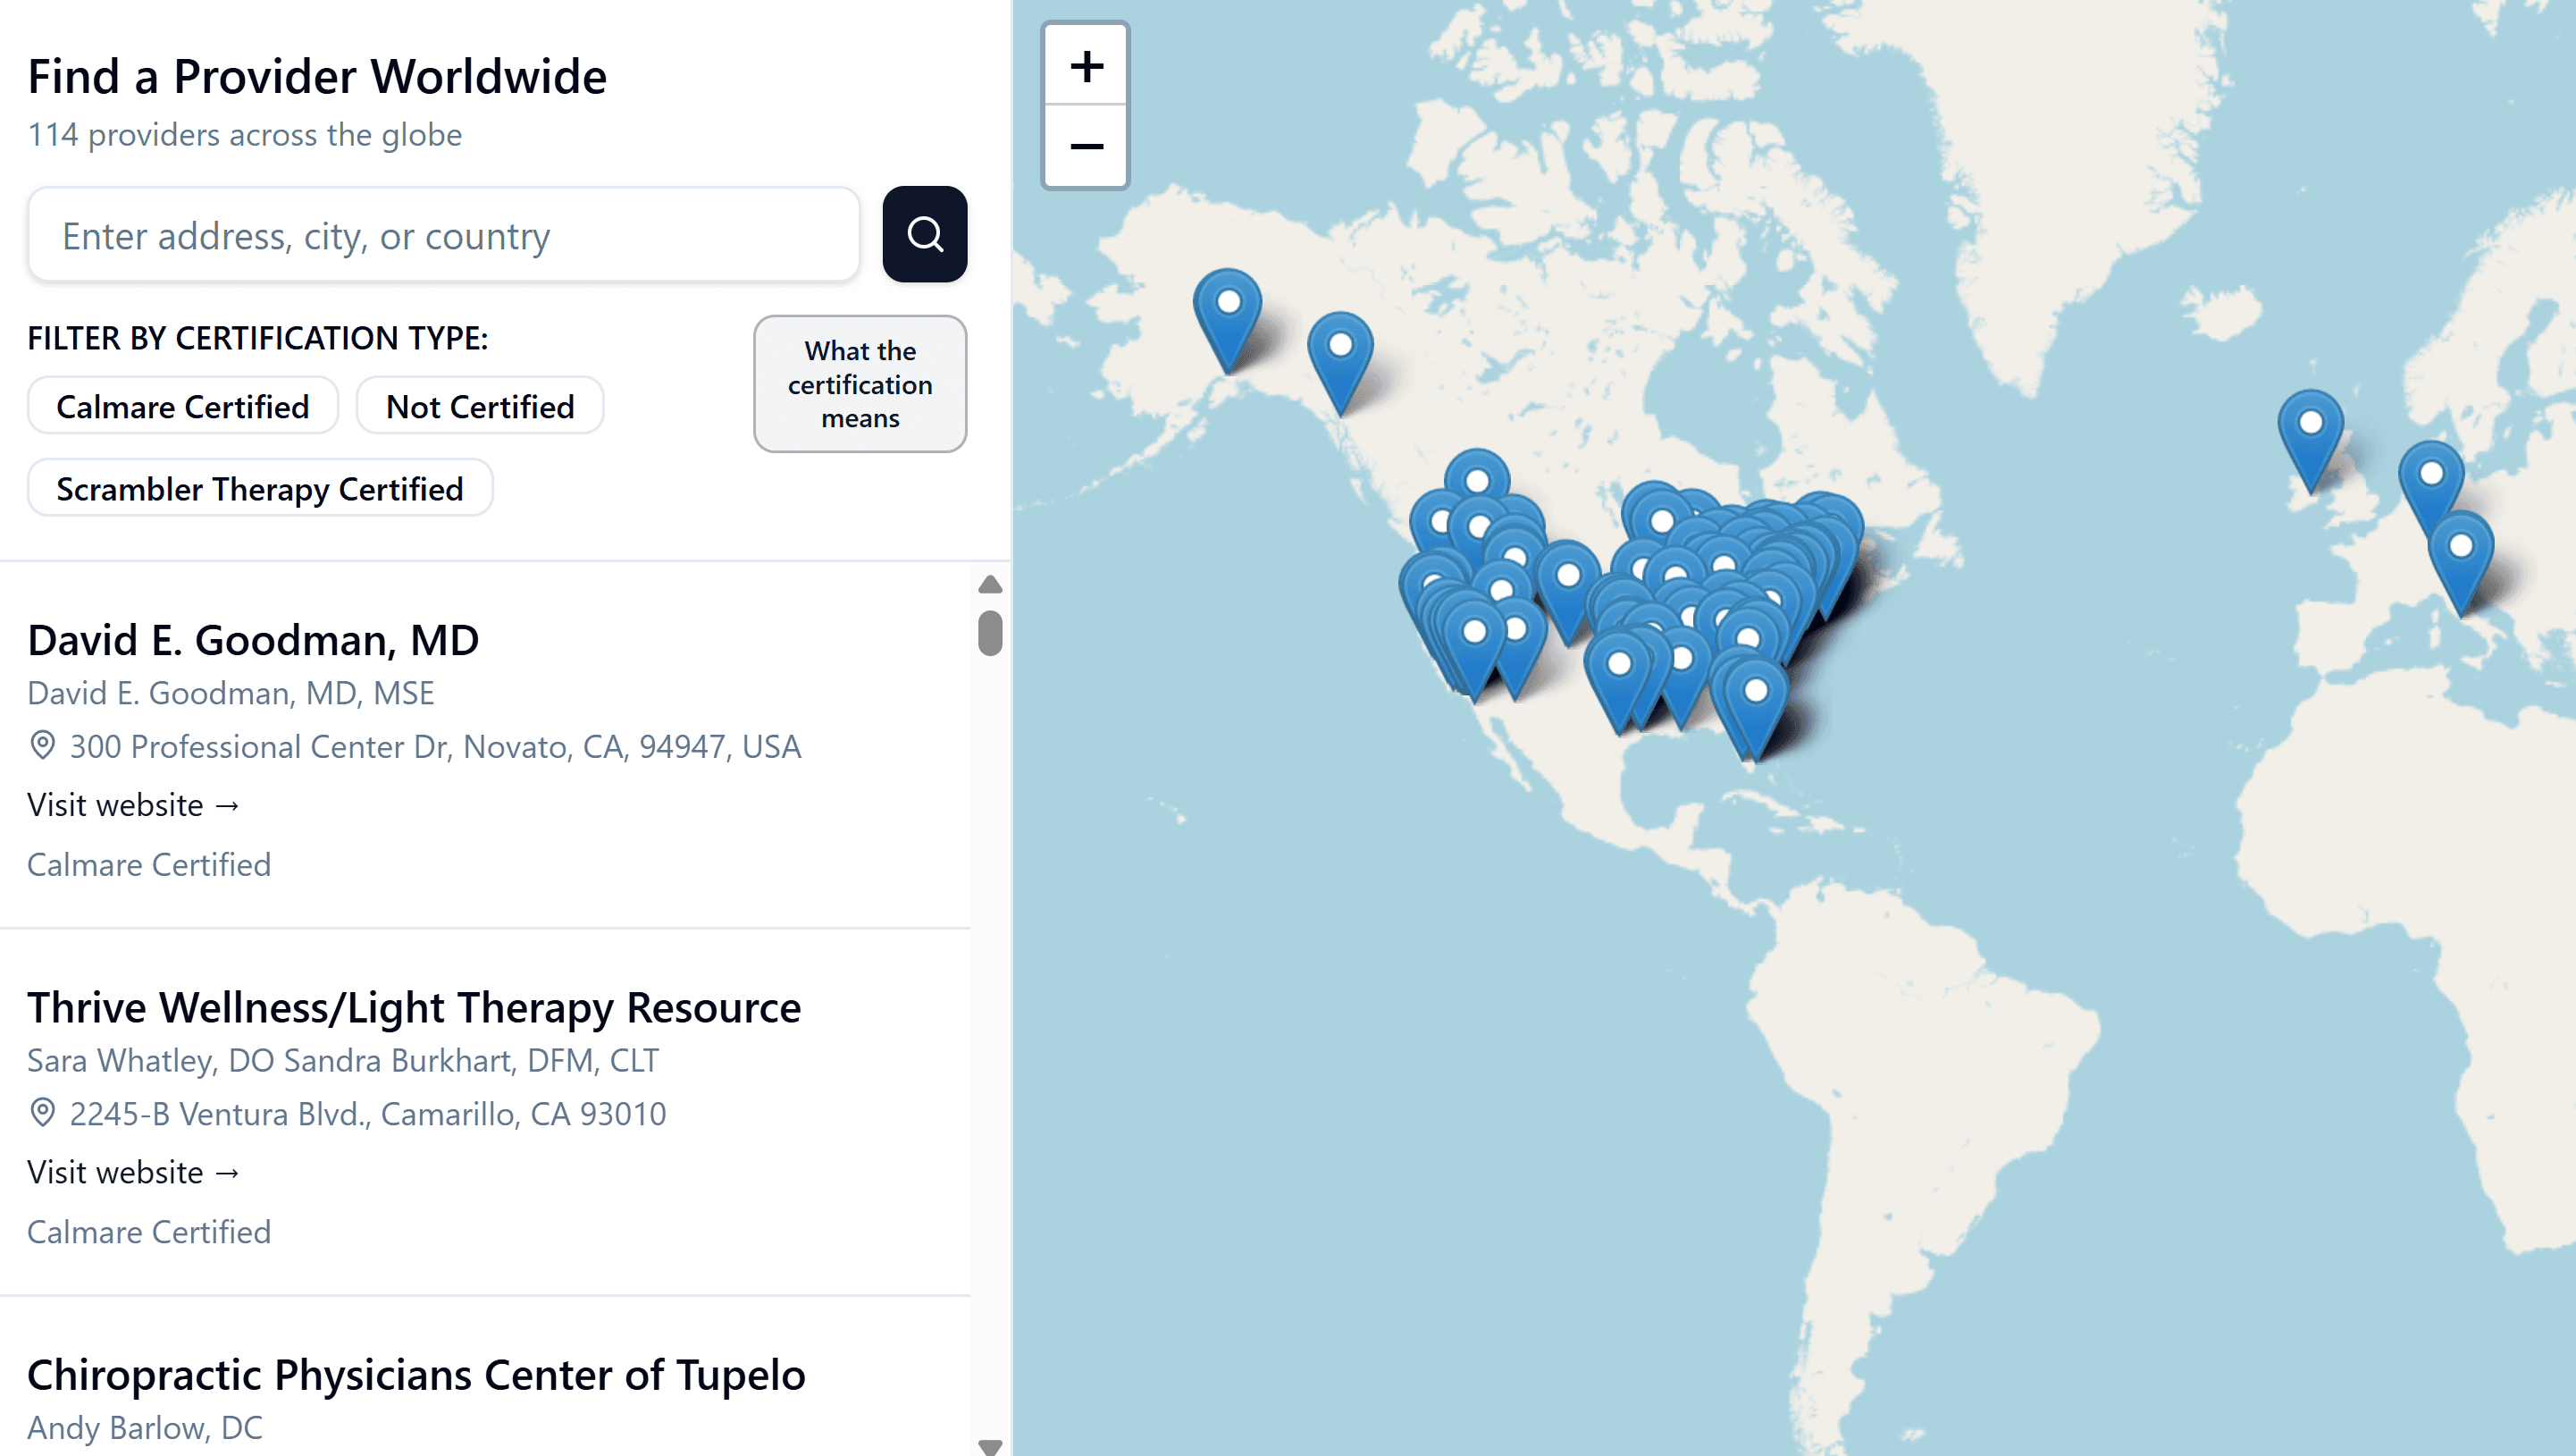This screenshot has height=1456, width=2576.
Task: Focus the address, city, or country field
Action: click(x=444, y=235)
